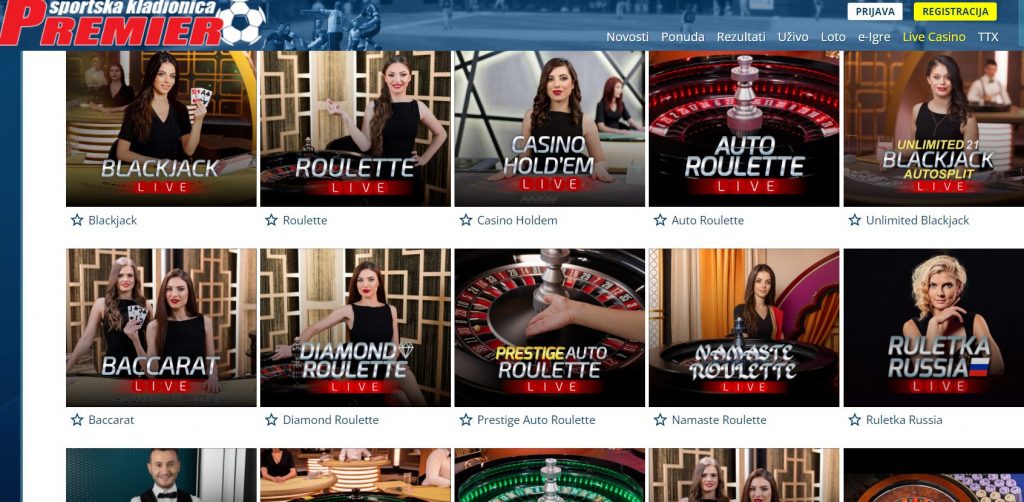The image size is (1024, 502).
Task: Click the PRIJAVA login button
Action: [x=875, y=12]
